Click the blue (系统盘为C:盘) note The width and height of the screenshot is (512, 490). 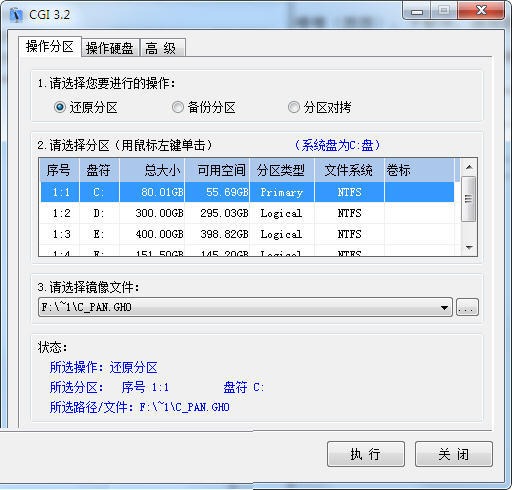337,145
